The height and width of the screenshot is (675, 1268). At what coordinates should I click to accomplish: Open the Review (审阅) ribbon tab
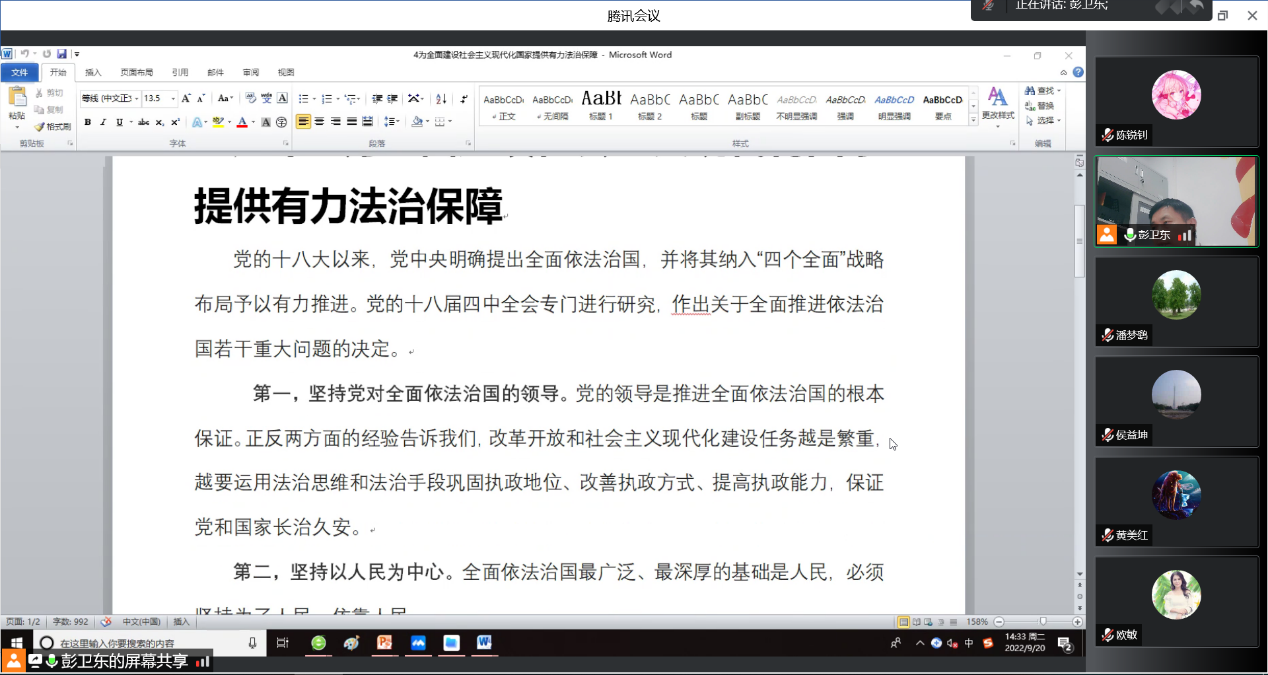click(x=250, y=72)
